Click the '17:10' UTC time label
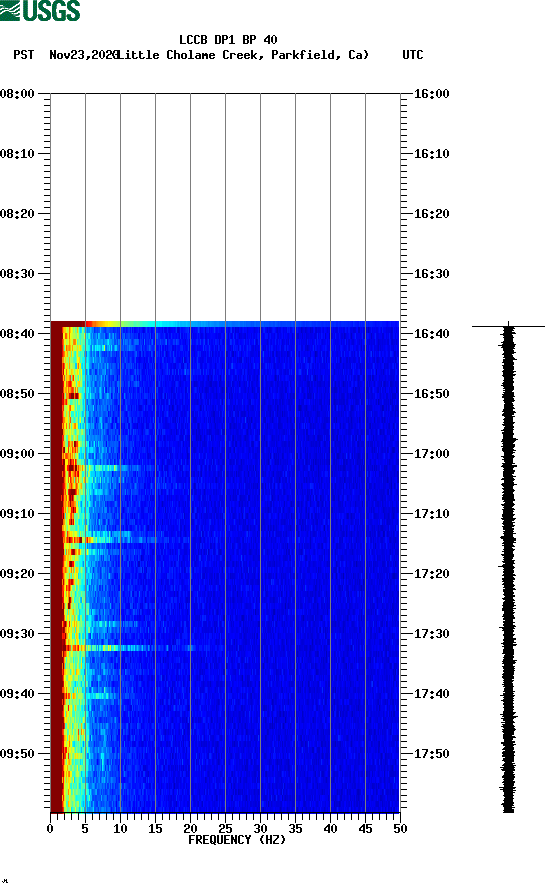The image size is (552, 892). (431, 514)
